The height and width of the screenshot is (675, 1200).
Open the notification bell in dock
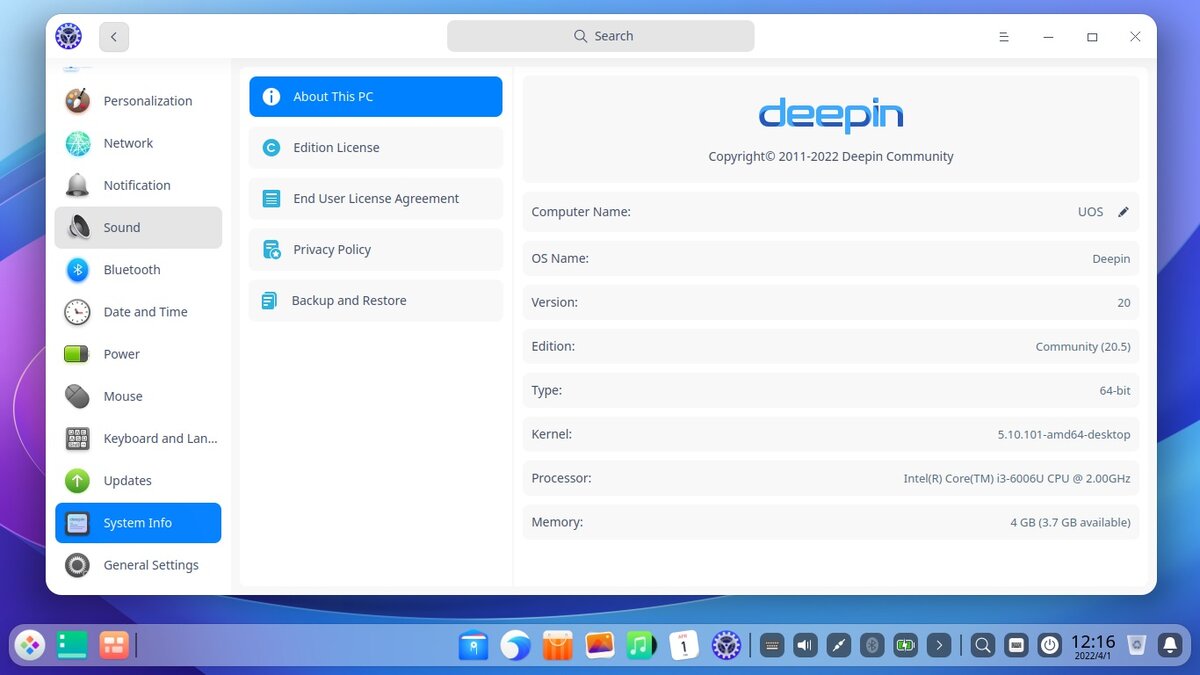pyautogui.click(x=1170, y=646)
